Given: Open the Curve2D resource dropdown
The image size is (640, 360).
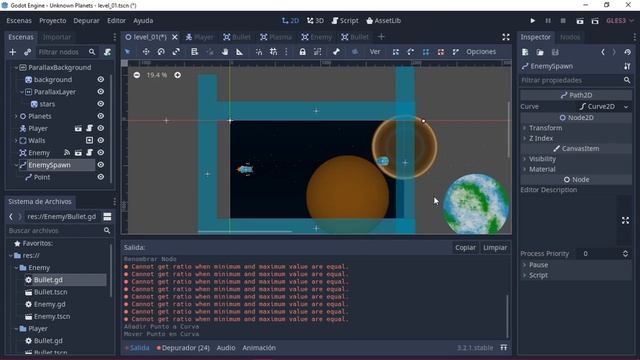Looking at the screenshot, I should pyautogui.click(x=604, y=107).
